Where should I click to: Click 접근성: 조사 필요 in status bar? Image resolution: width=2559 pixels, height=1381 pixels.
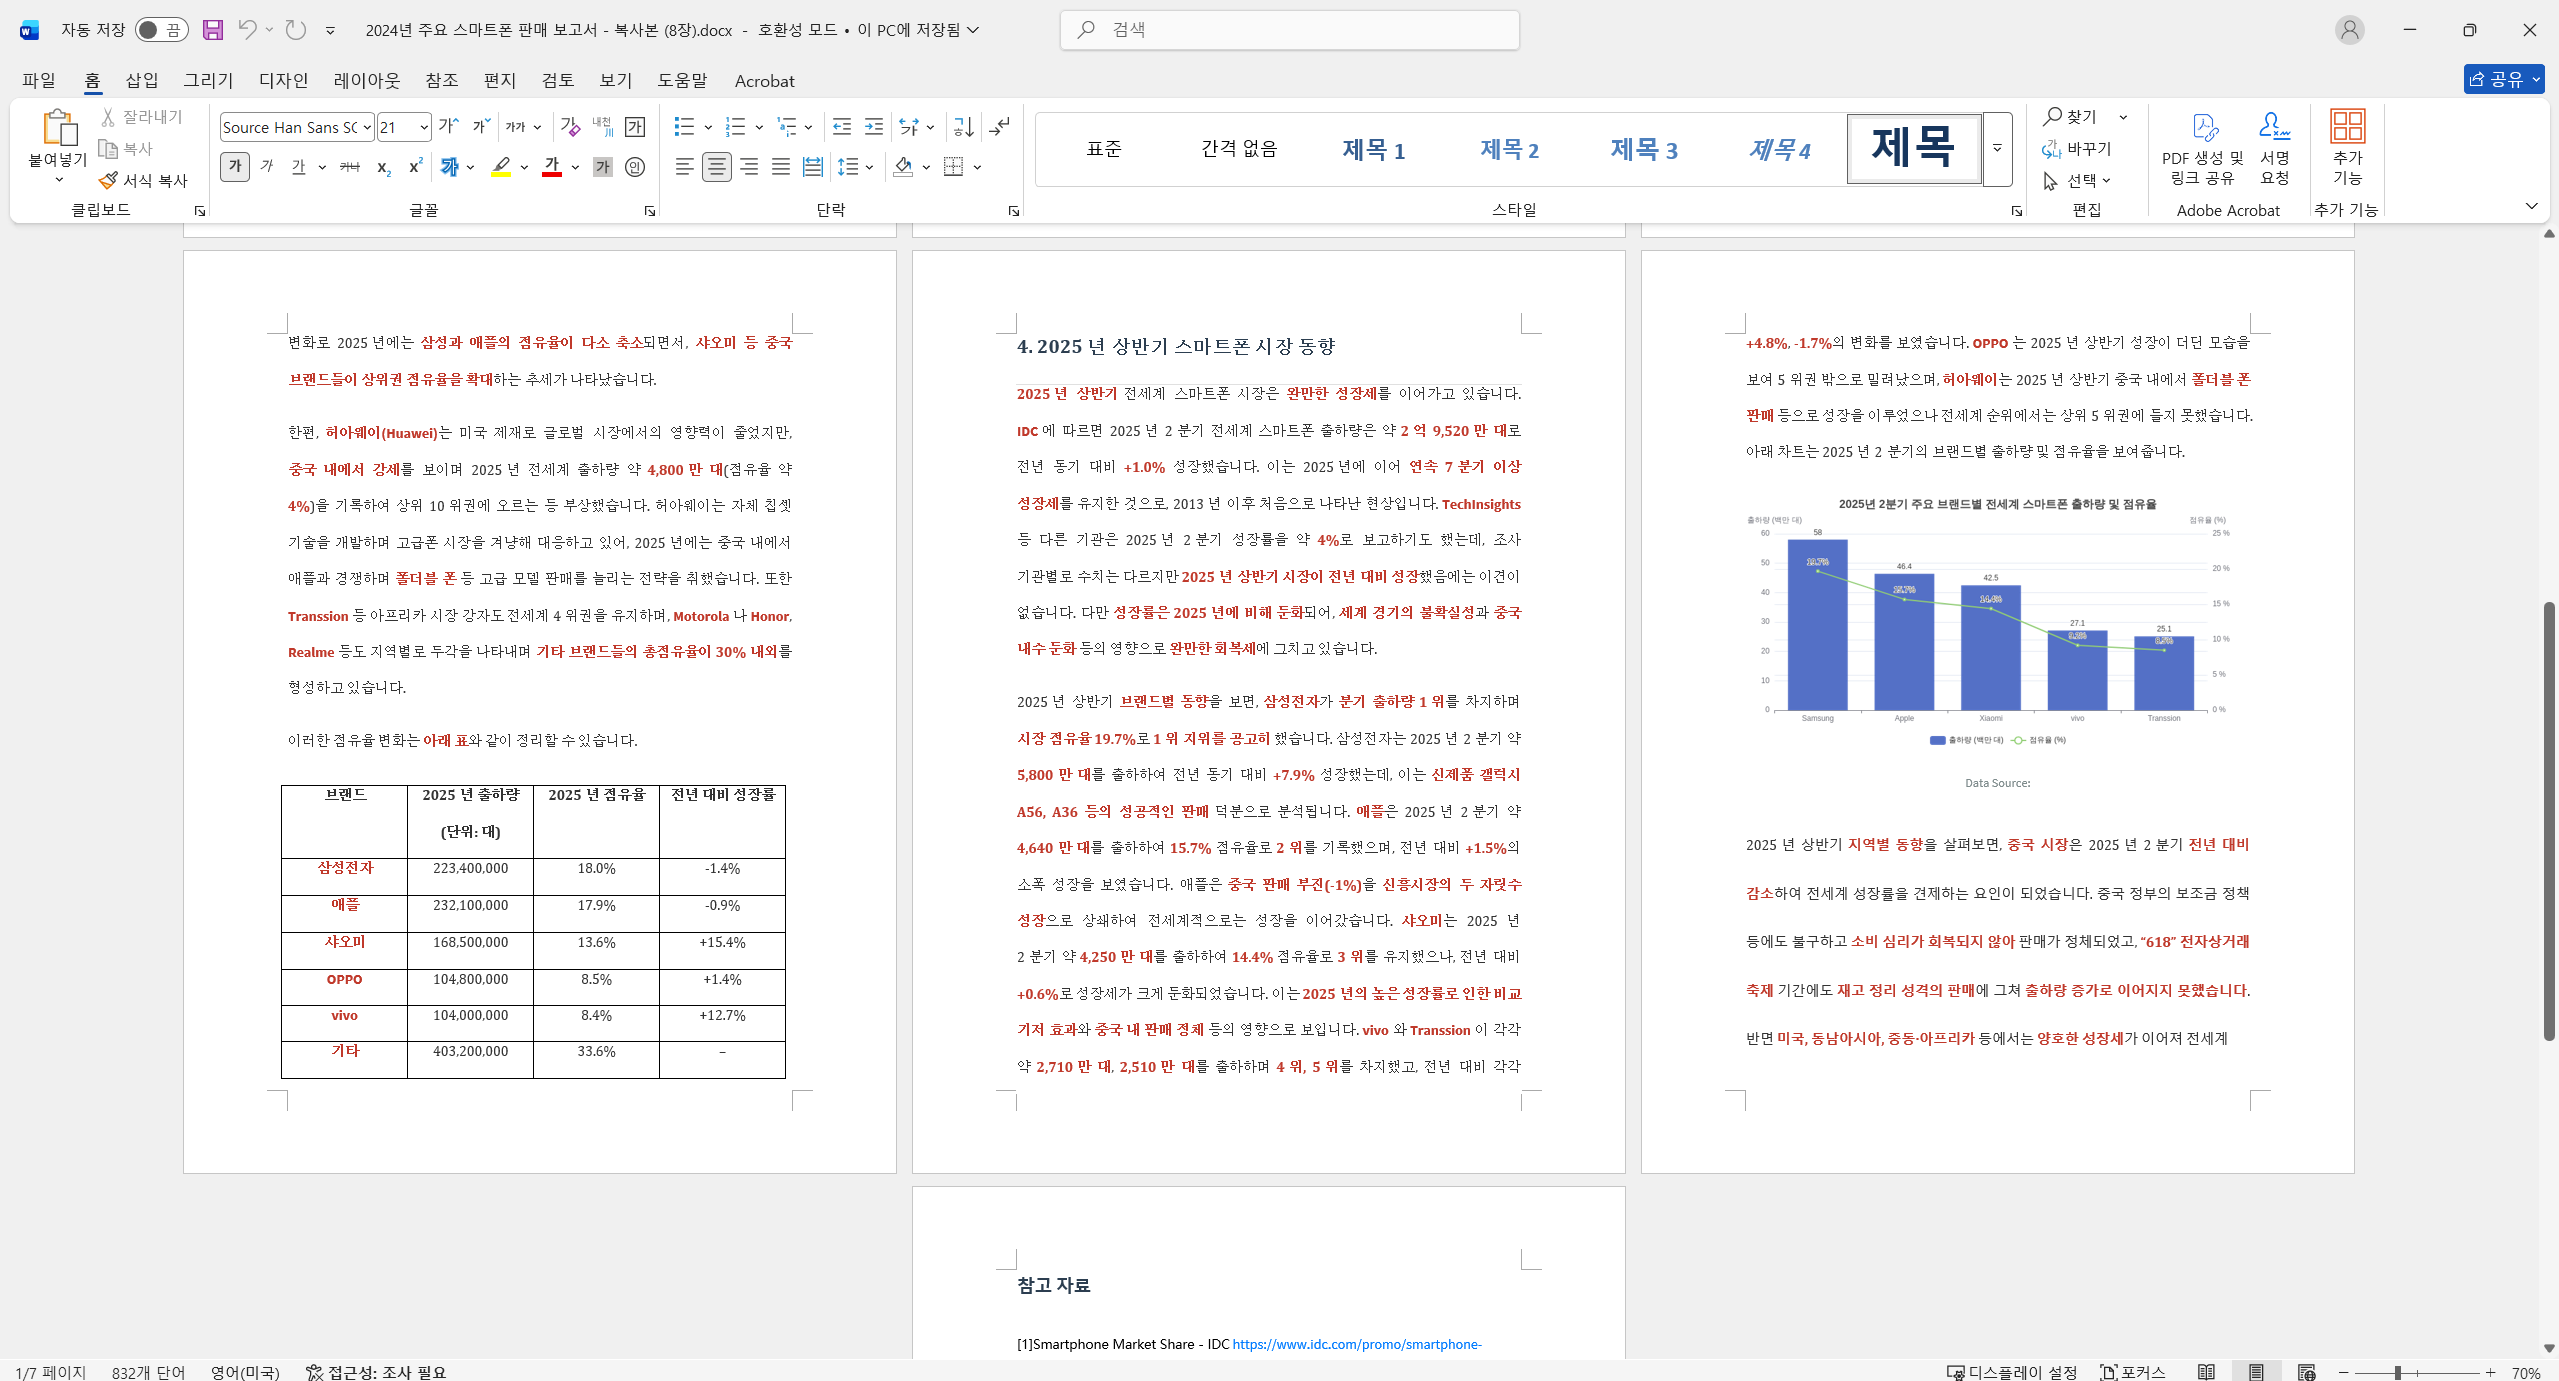(x=376, y=1372)
